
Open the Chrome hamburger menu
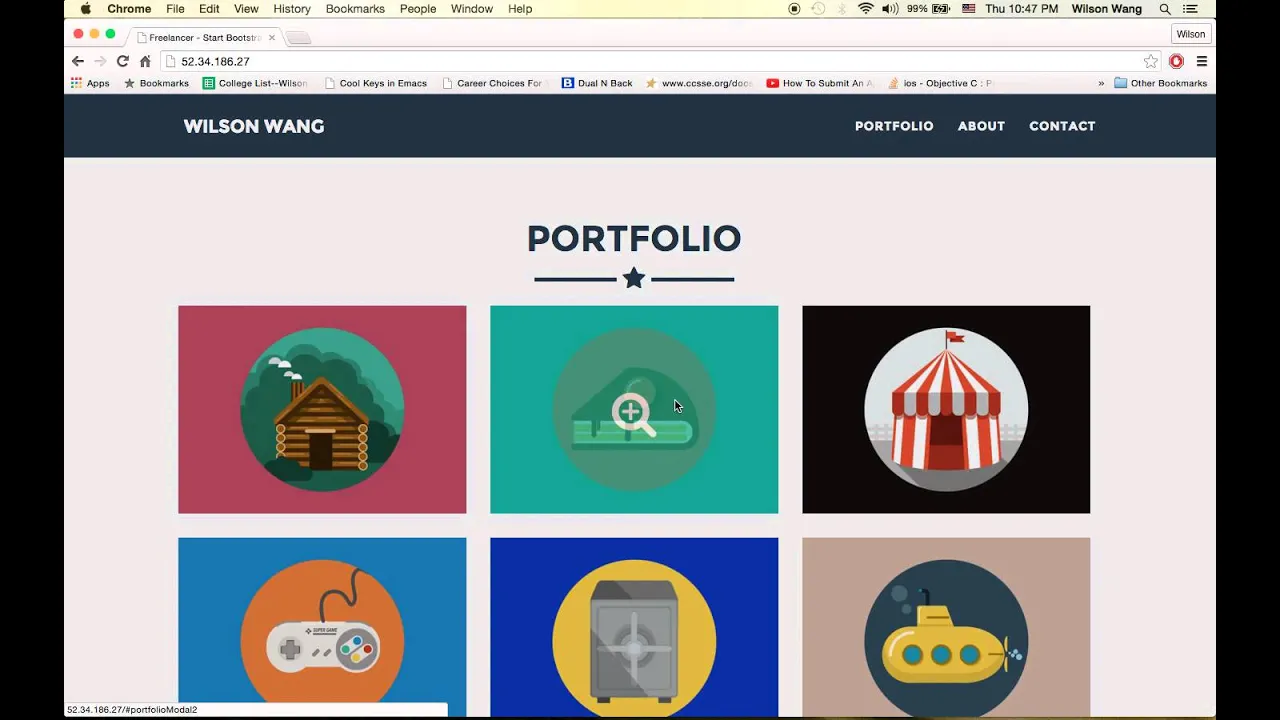coord(1202,61)
